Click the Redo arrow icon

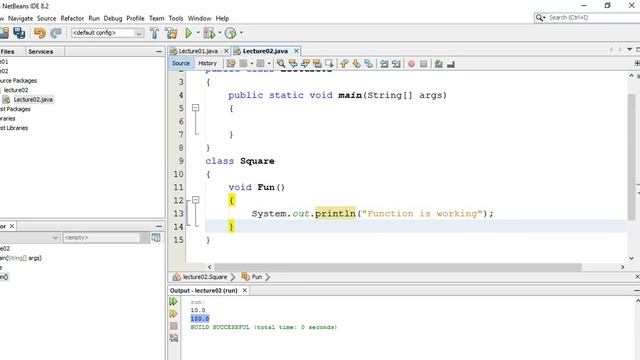point(56,33)
